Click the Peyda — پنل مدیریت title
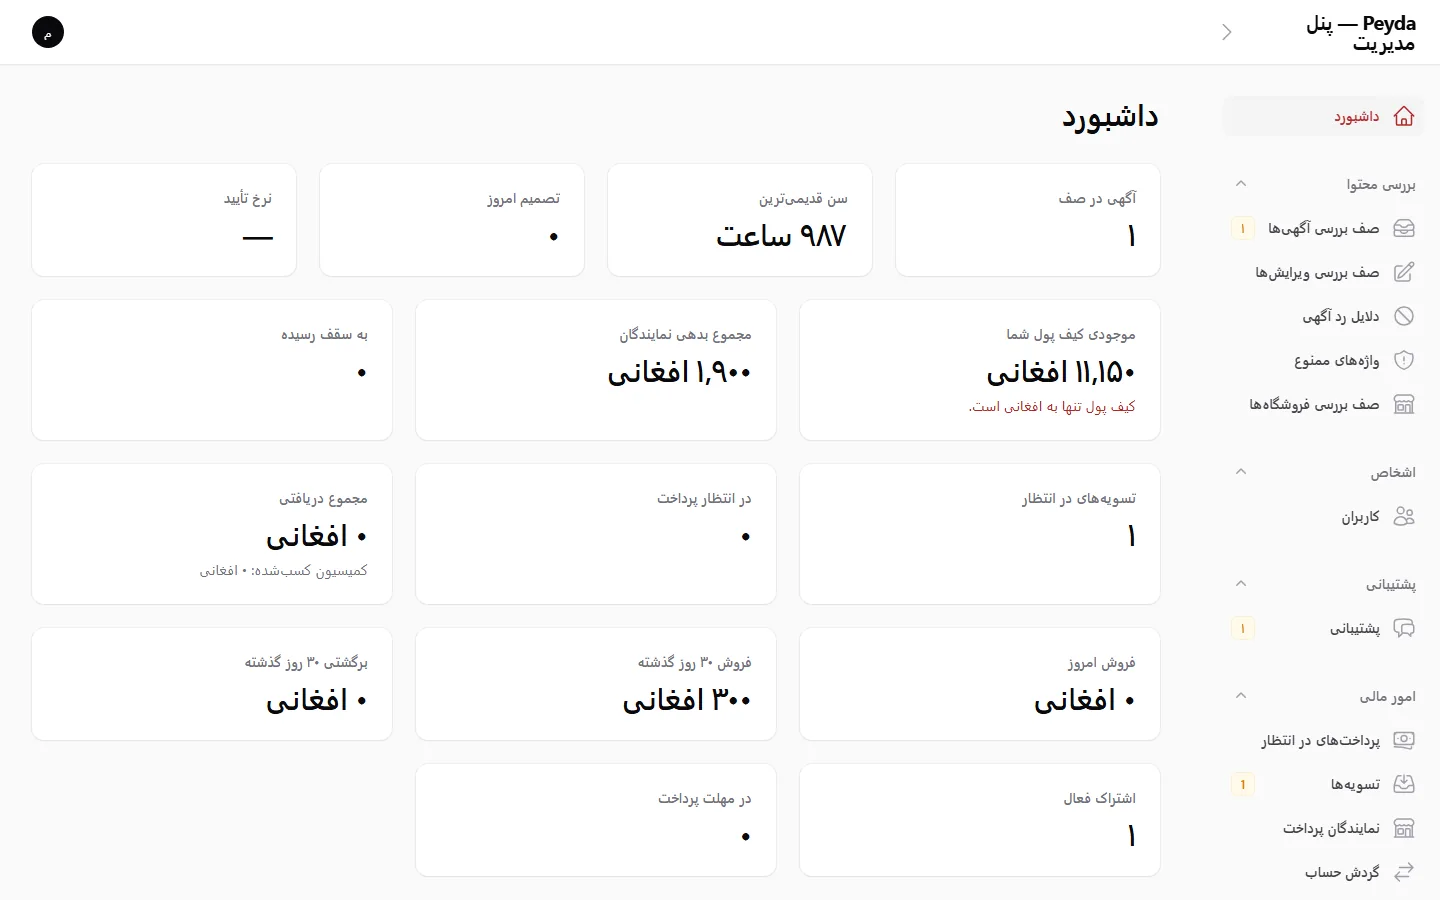Image resolution: width=1440 pixels, height=900 pixels. click(x=1361, y=33)
